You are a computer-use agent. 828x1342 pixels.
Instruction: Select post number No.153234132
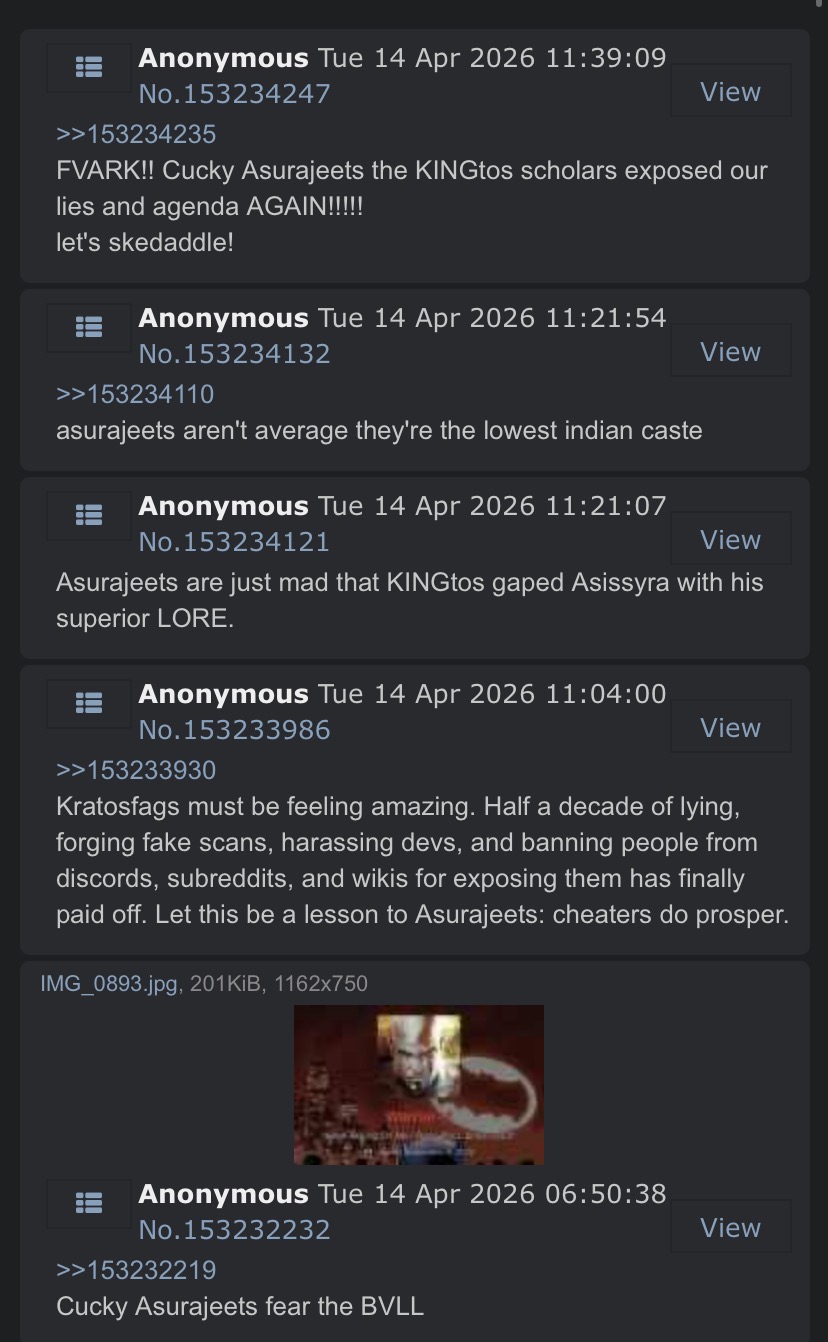tap(234, 354)
